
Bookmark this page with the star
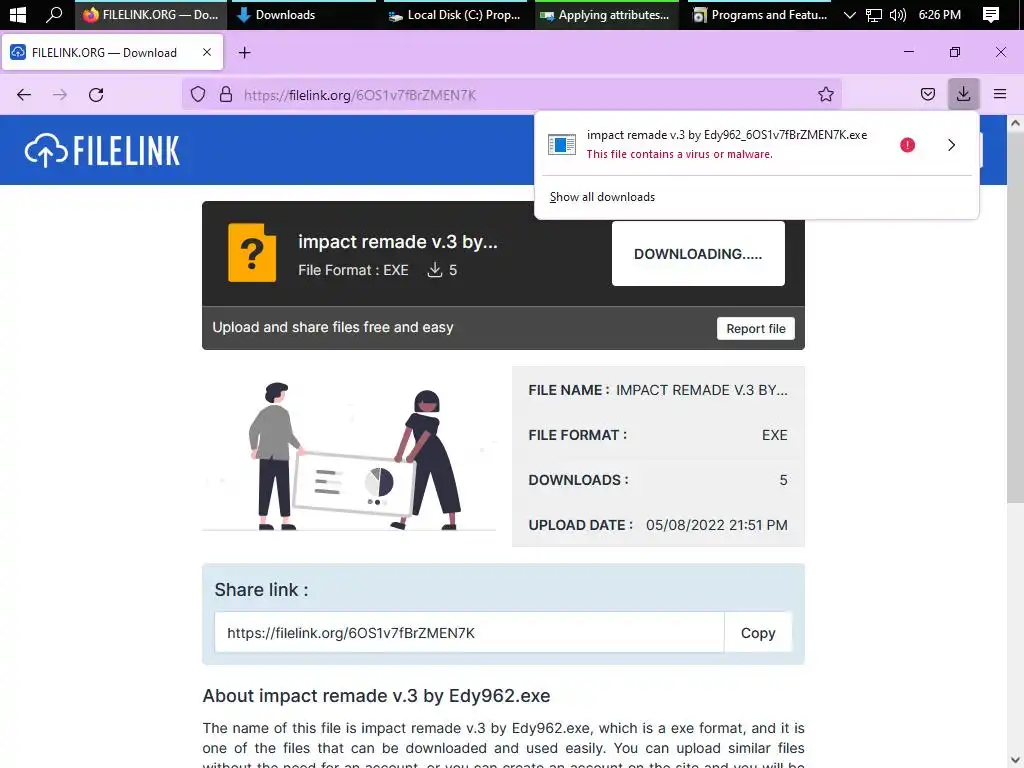click(825, 95)
